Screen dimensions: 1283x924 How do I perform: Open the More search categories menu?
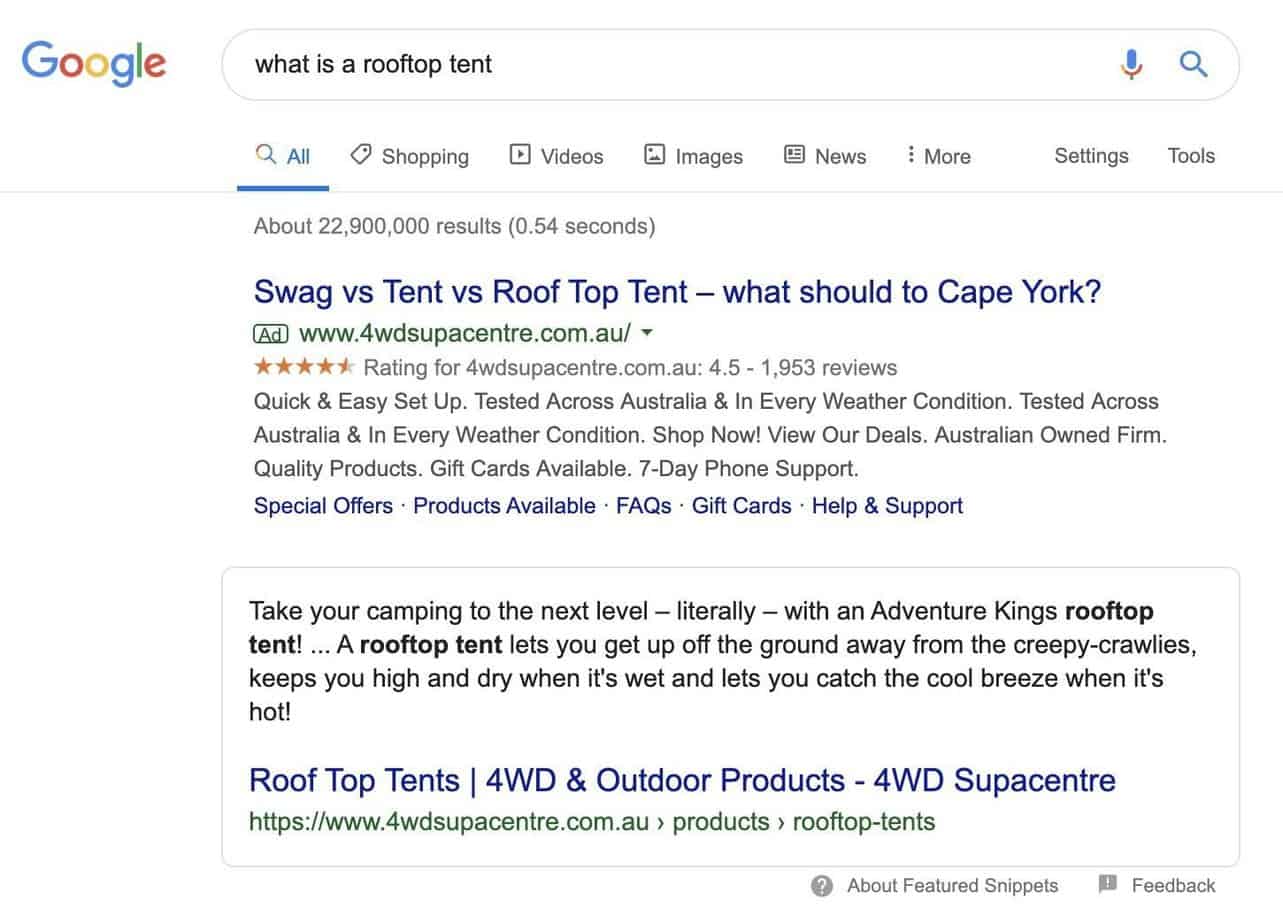pos(938,156)
